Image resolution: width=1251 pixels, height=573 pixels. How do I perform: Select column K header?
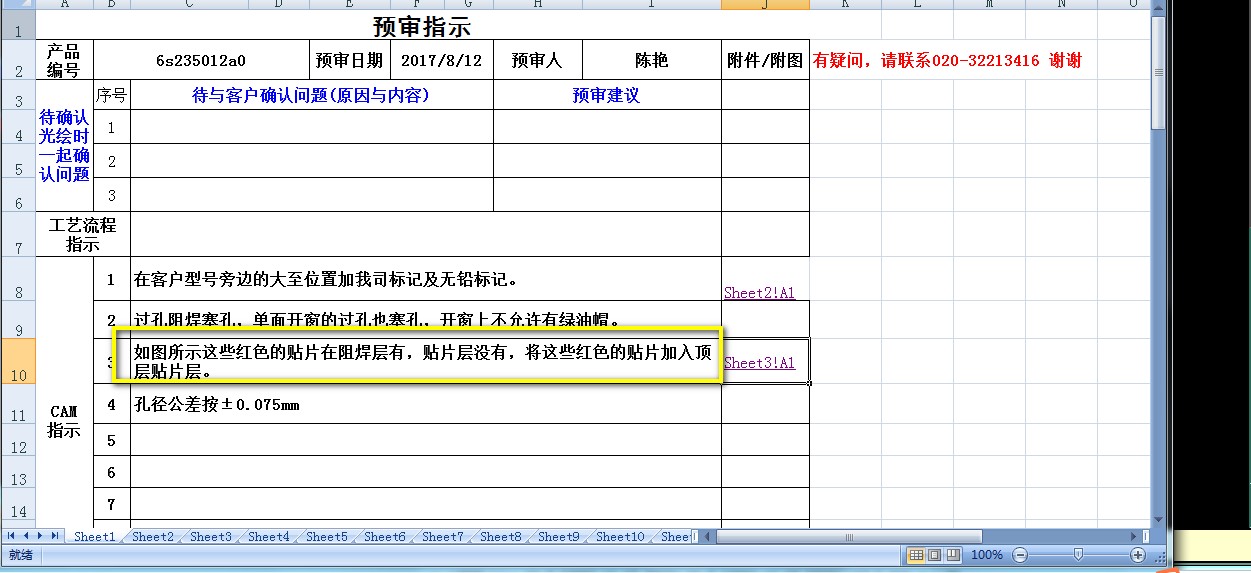click(x=845, y=4)
